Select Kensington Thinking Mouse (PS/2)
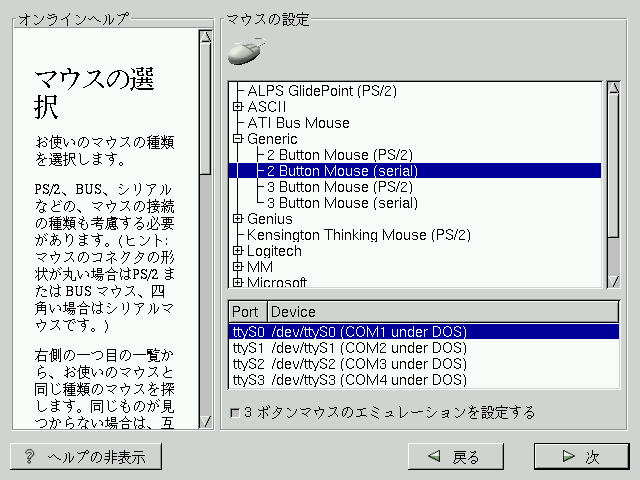The image size is (640, 480). point(358,235)
